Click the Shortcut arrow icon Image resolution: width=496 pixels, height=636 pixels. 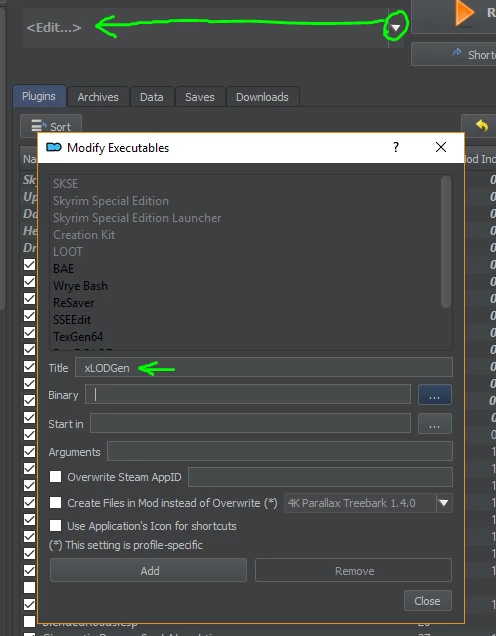[457, 54]
